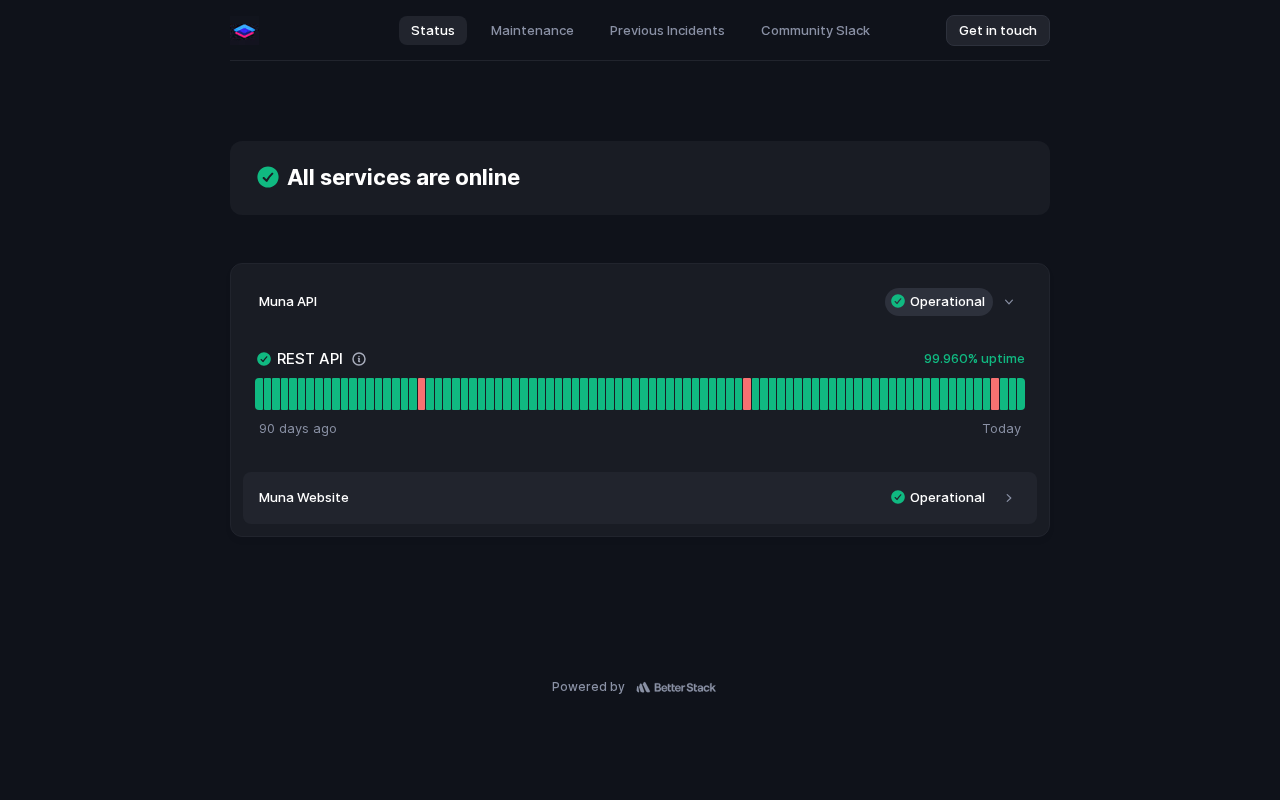Click the Muna Website Operational status badge
Image resolution: width=1280 pixels, height=800 pixels.
coord(938,498)
